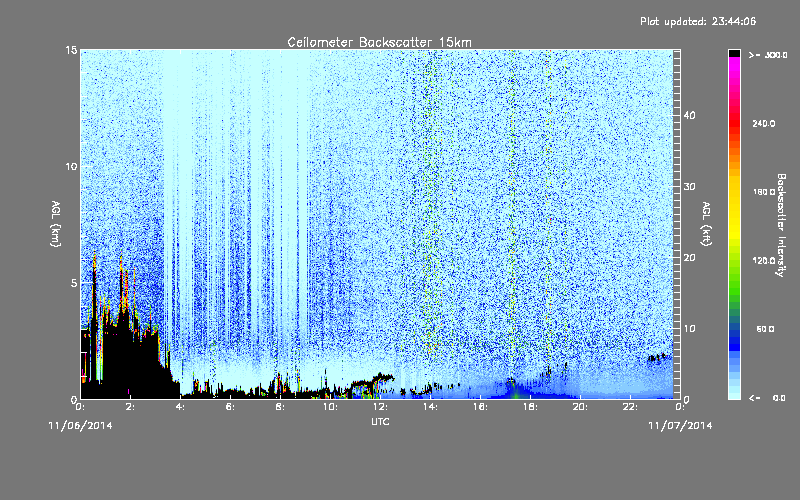Click the colorbar minimum label '<= 0.0'

click(x=767, y=398)
